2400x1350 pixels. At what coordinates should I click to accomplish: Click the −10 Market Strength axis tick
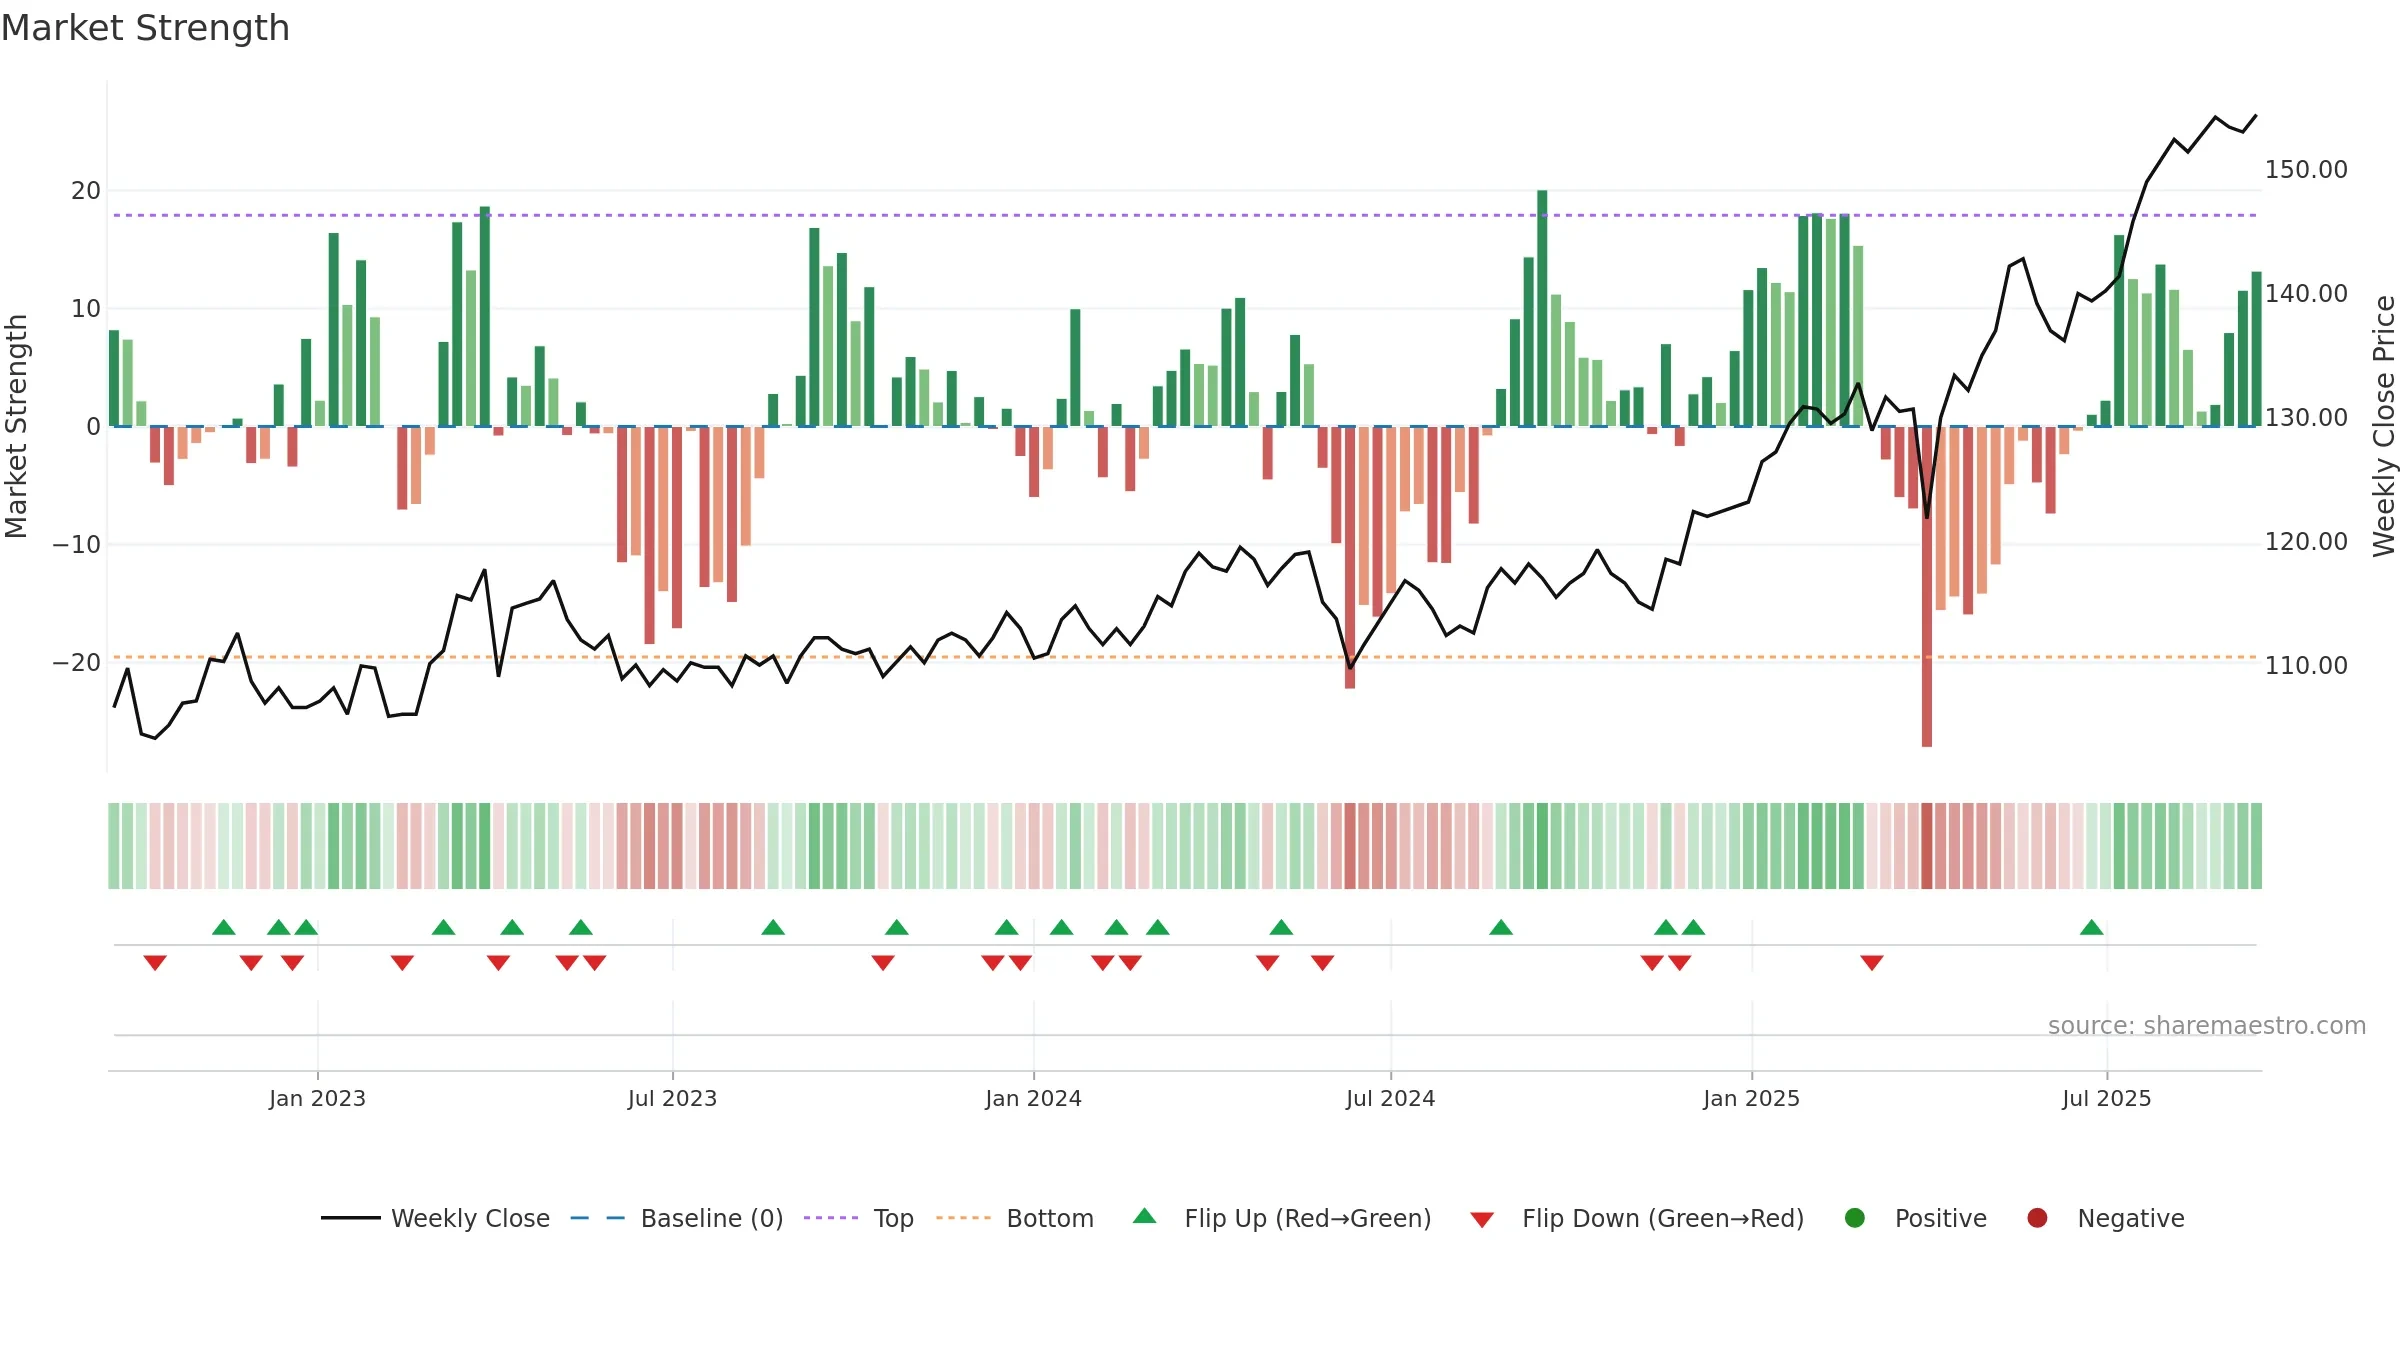tap(77, 545)
